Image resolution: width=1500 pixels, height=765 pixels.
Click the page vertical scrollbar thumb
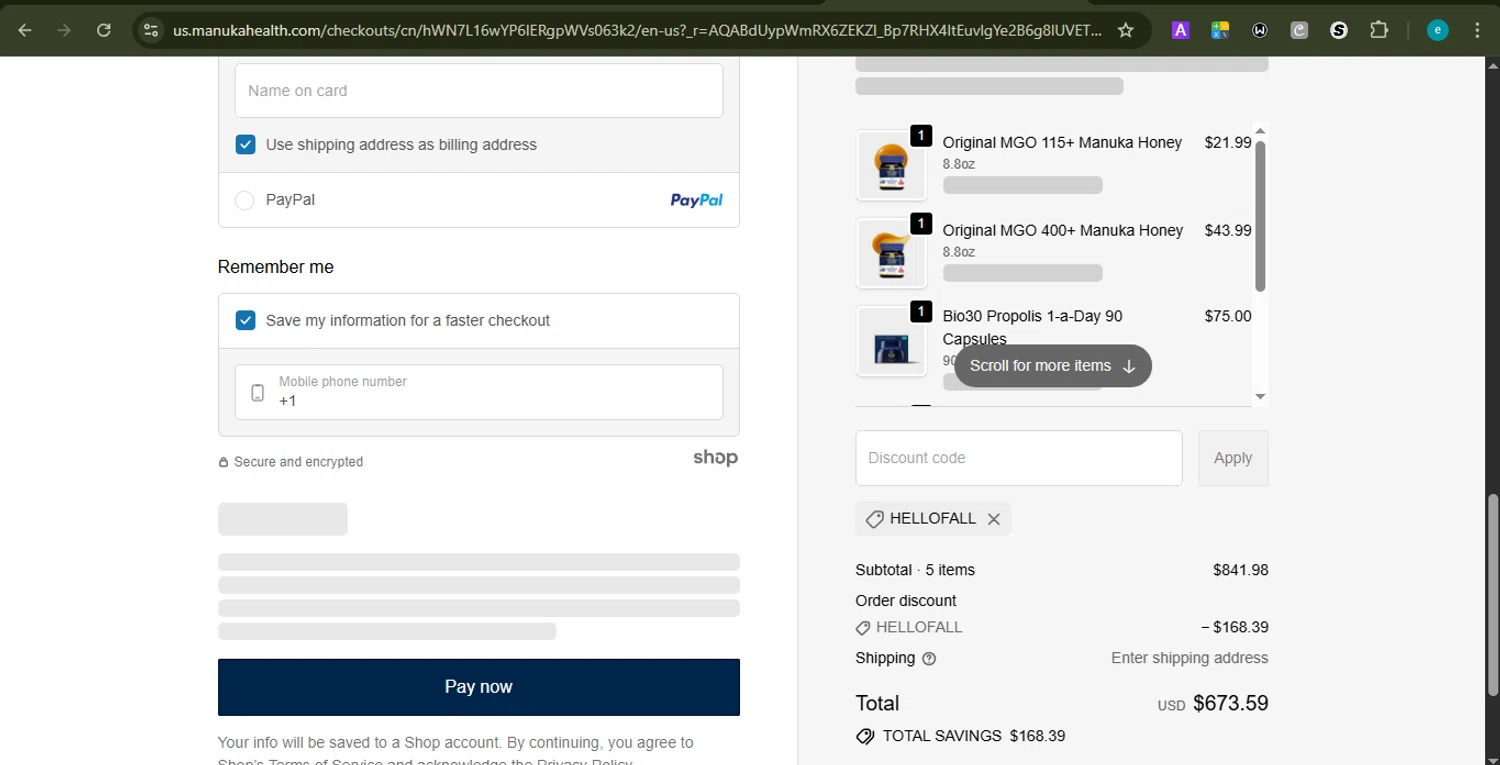[x=1492, y=595]
